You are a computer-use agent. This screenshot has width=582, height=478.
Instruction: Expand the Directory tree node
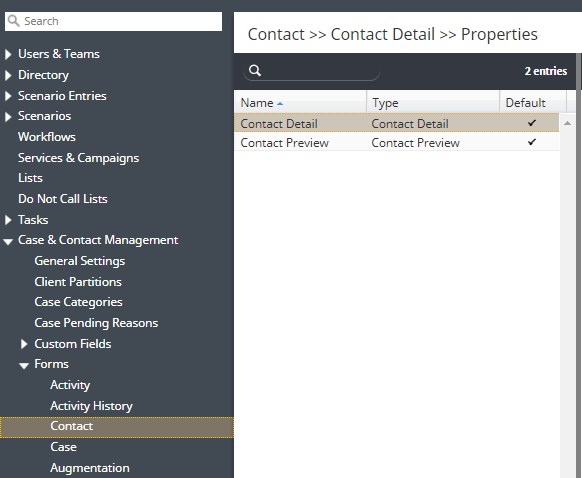tap(8, 75)
